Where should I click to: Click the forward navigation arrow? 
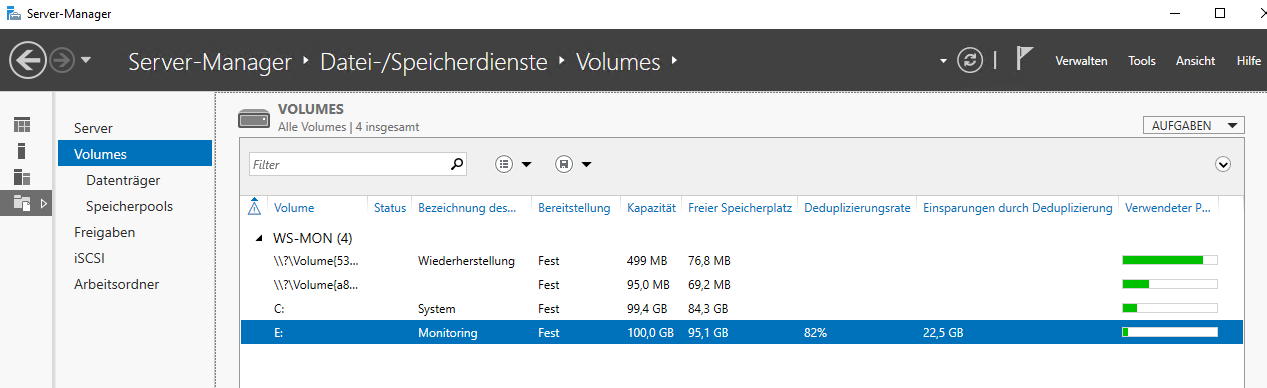(62, 61)
